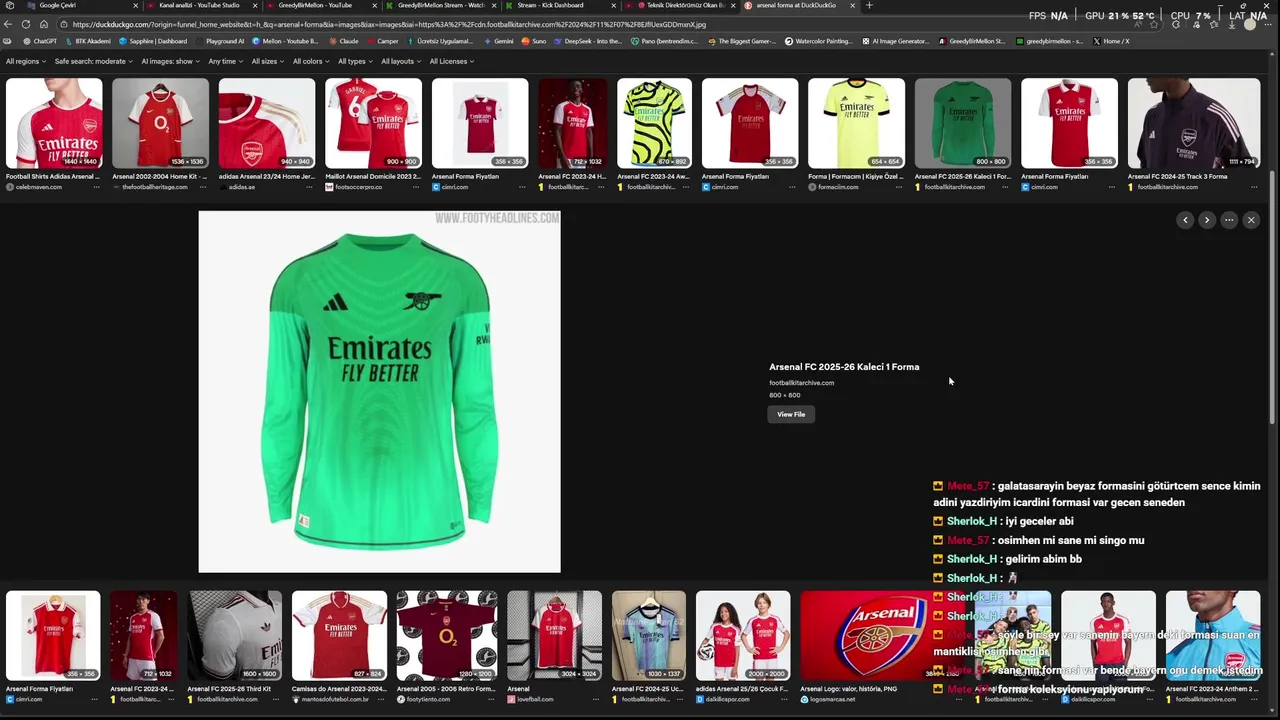Open the Sapphire | Dashboard bookmark

[x=153, y=41]
